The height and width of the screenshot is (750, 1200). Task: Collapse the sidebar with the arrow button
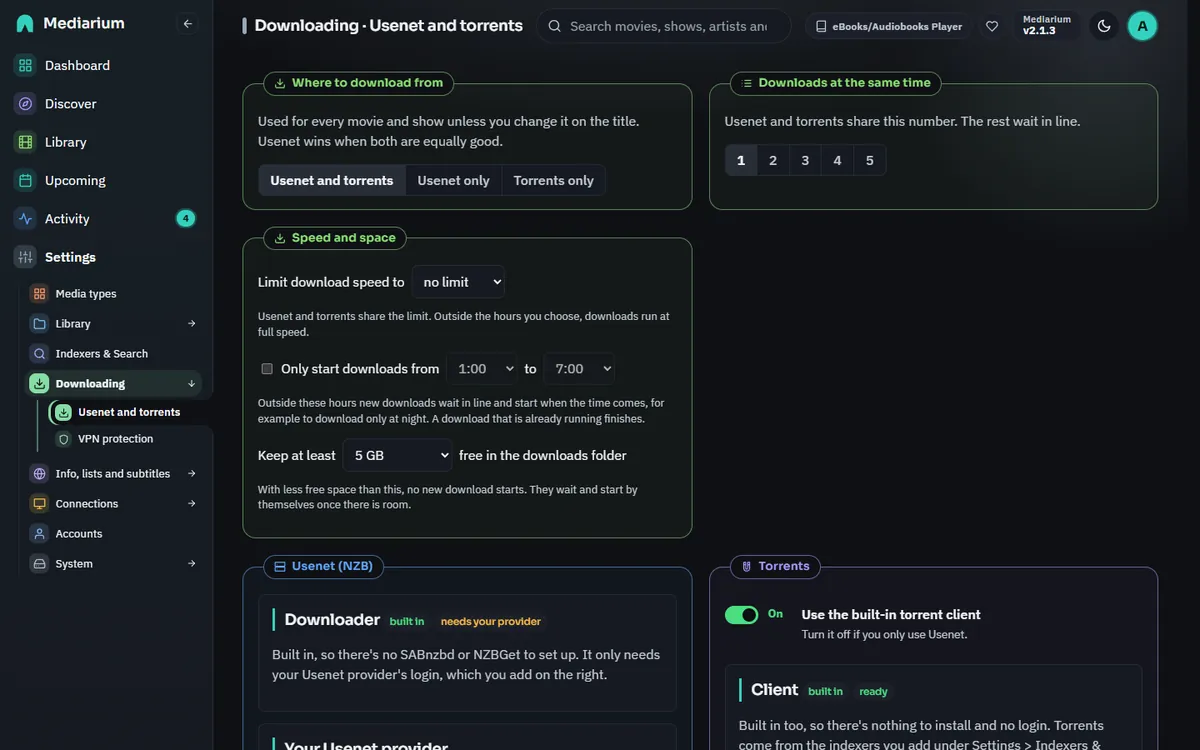coord(187,23)
